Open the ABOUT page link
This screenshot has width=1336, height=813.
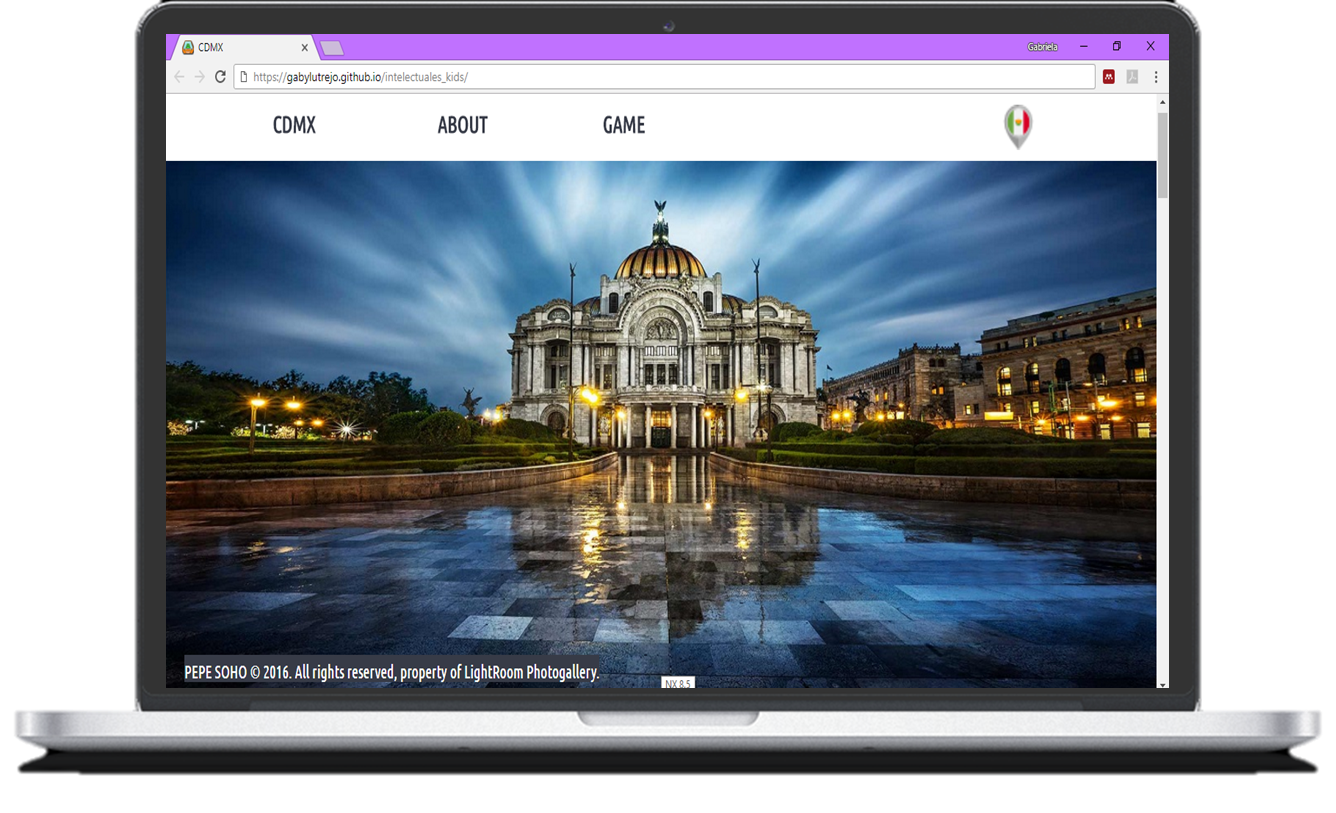coord(462,126)
